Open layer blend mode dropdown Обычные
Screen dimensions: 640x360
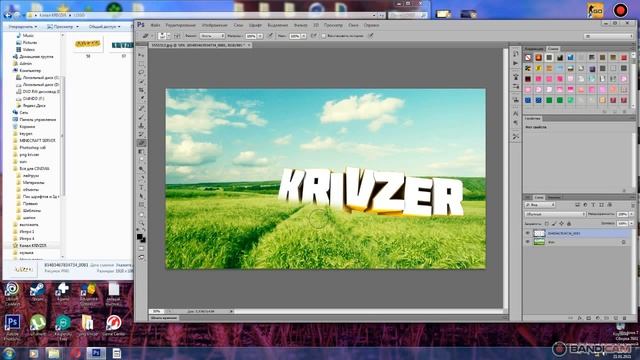point(555,214)
